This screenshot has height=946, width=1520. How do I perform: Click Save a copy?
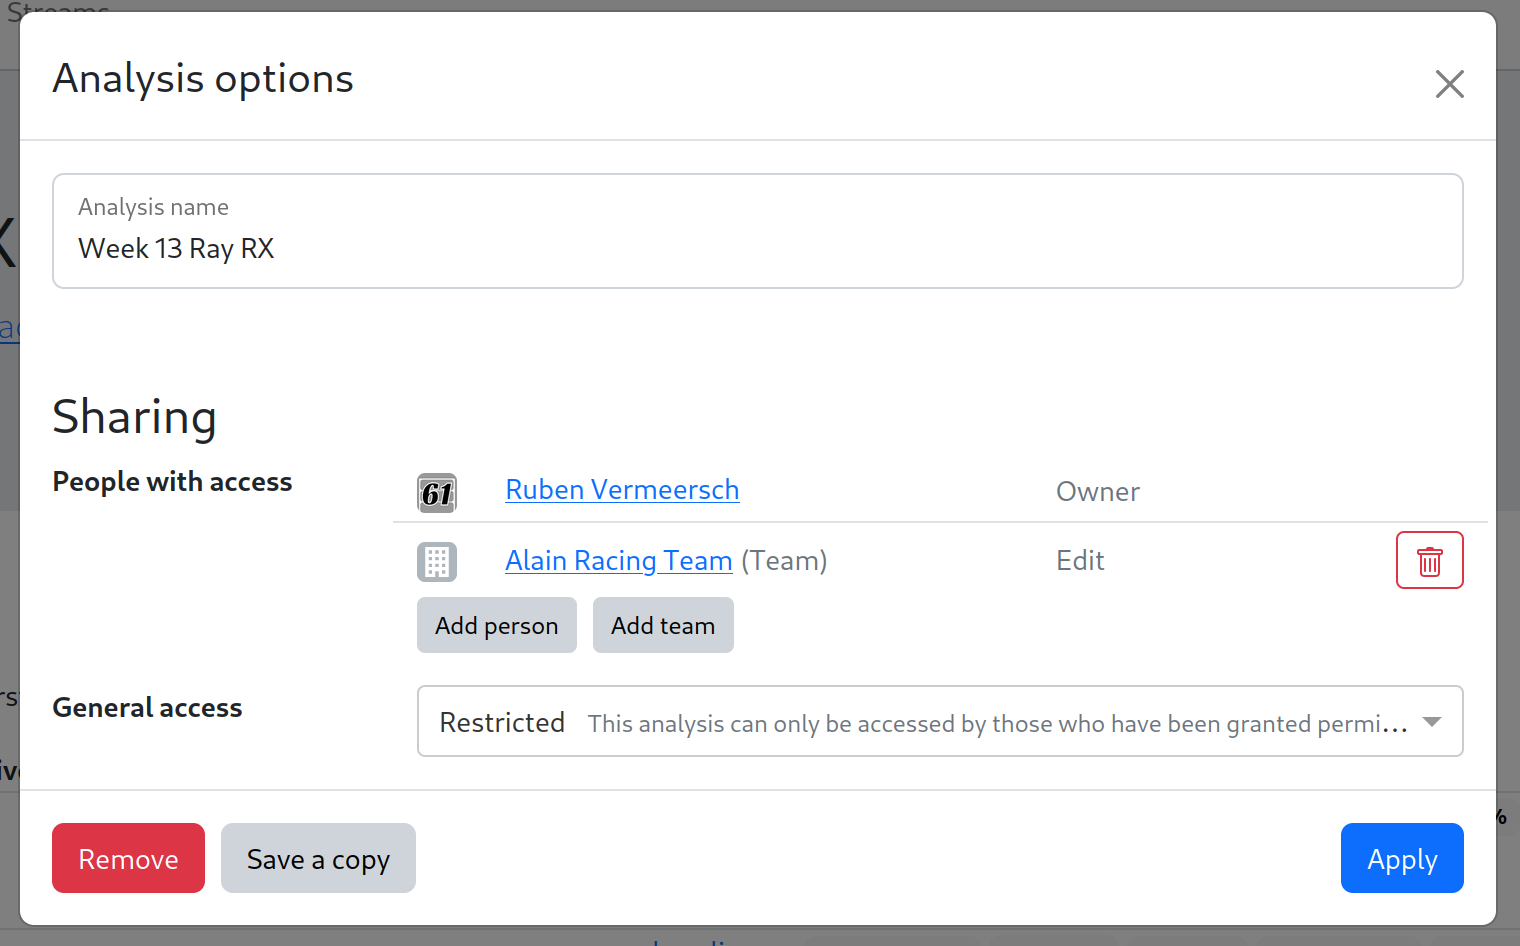pyautogui.click(x=318, y=859)
